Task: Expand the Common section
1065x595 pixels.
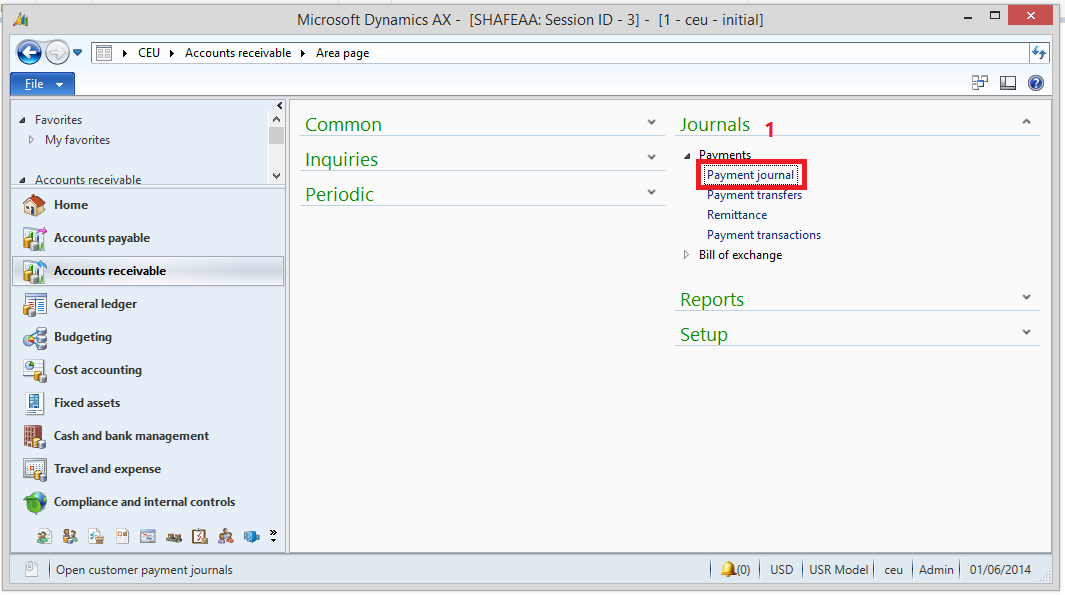Action: [651, 122]
